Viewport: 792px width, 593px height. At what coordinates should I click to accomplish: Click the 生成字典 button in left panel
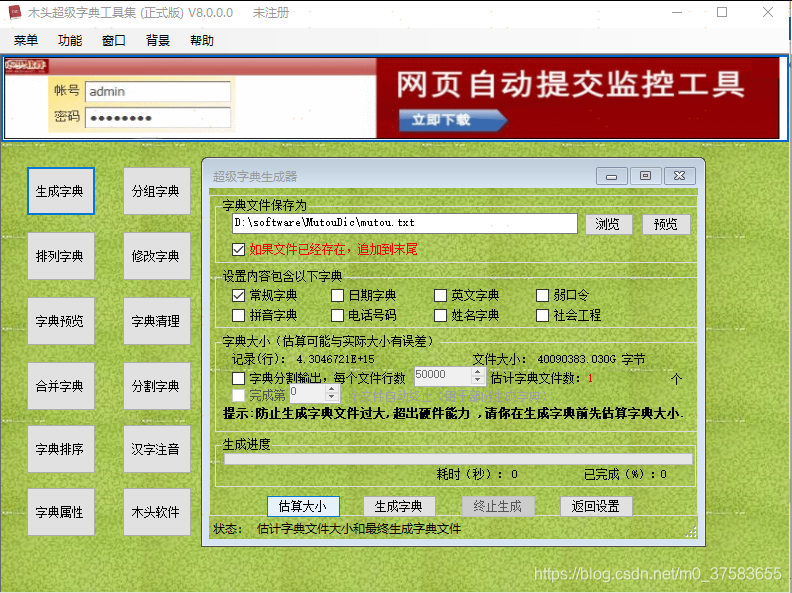[61, 191]
